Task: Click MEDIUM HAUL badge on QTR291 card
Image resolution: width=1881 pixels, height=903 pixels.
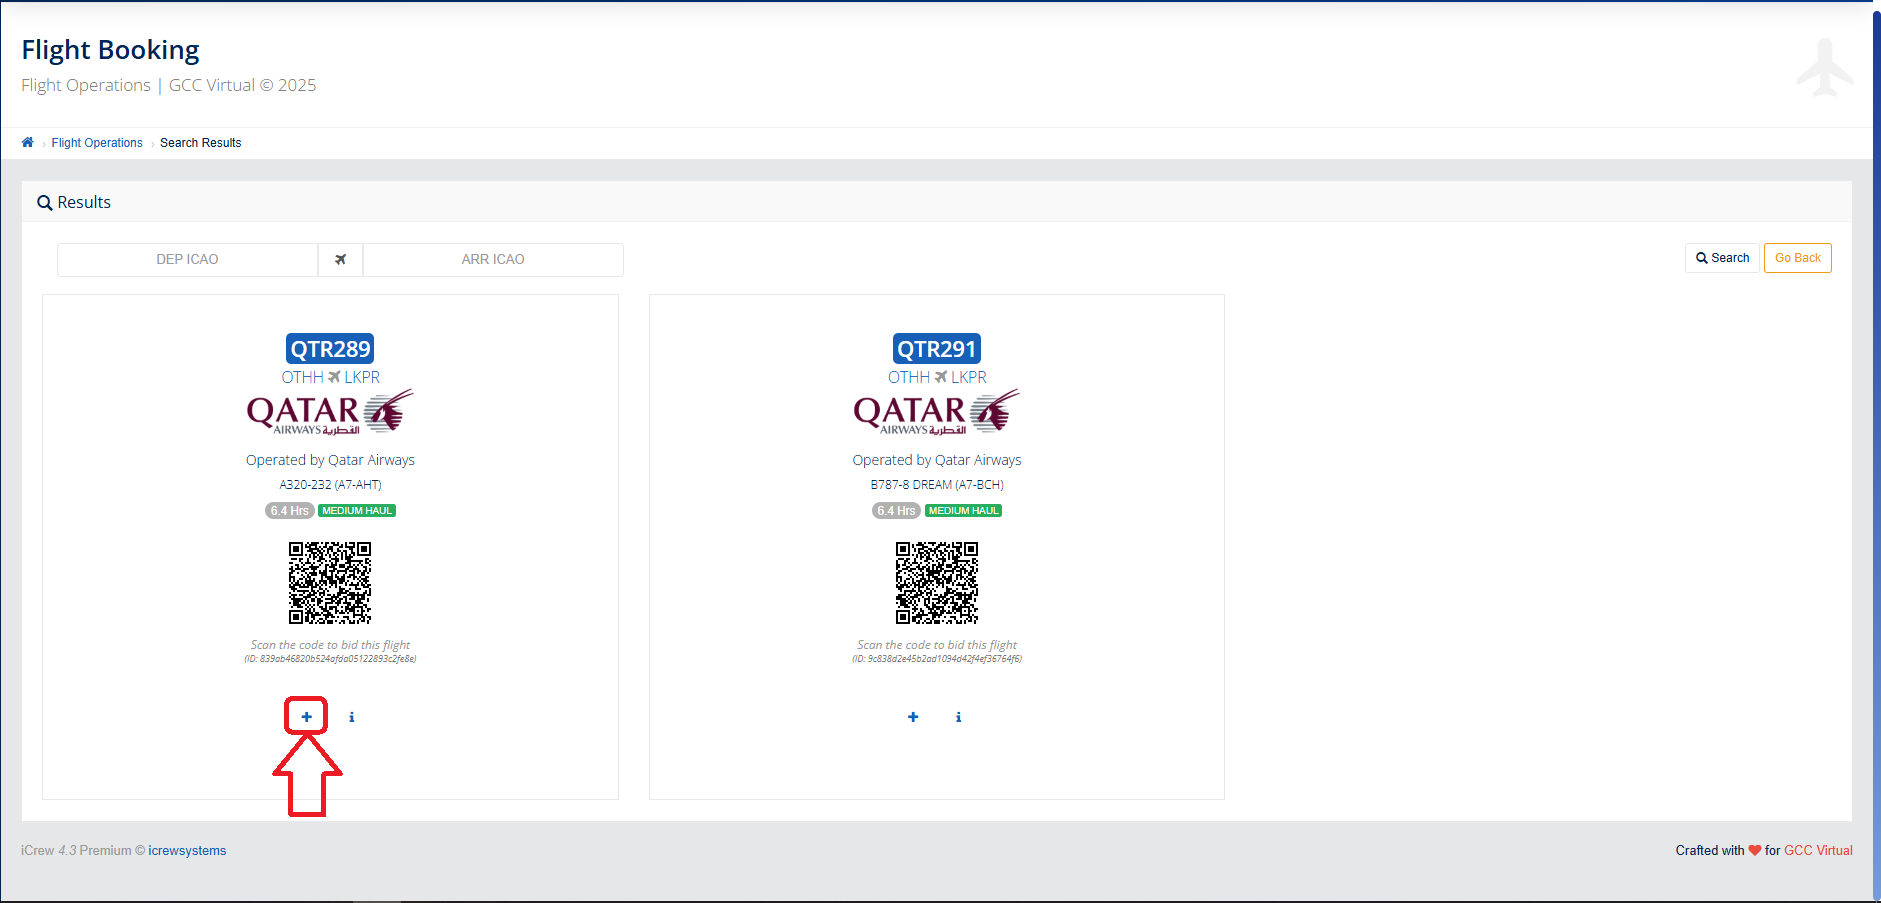Action: pos(963,511)
